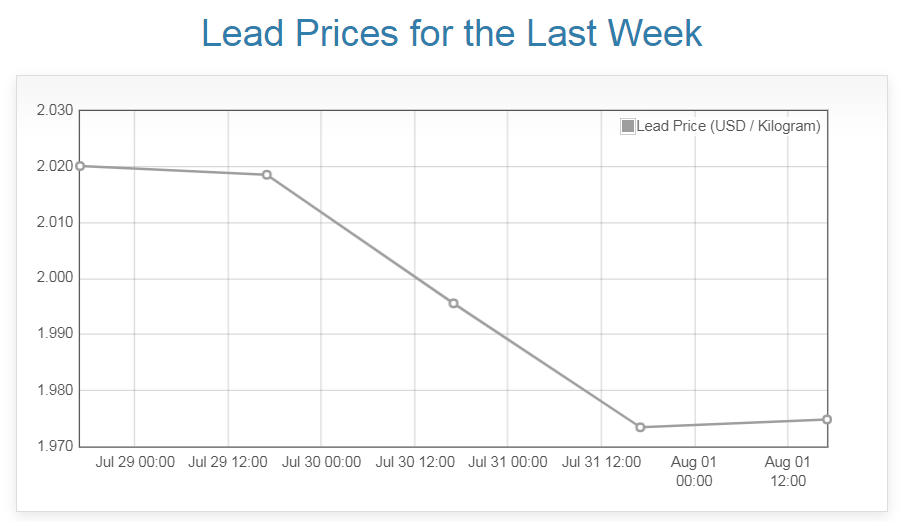Select the "Jul 30 00:00" axis label
Viewport: 901px width, 522px height.
pos(321,462)
